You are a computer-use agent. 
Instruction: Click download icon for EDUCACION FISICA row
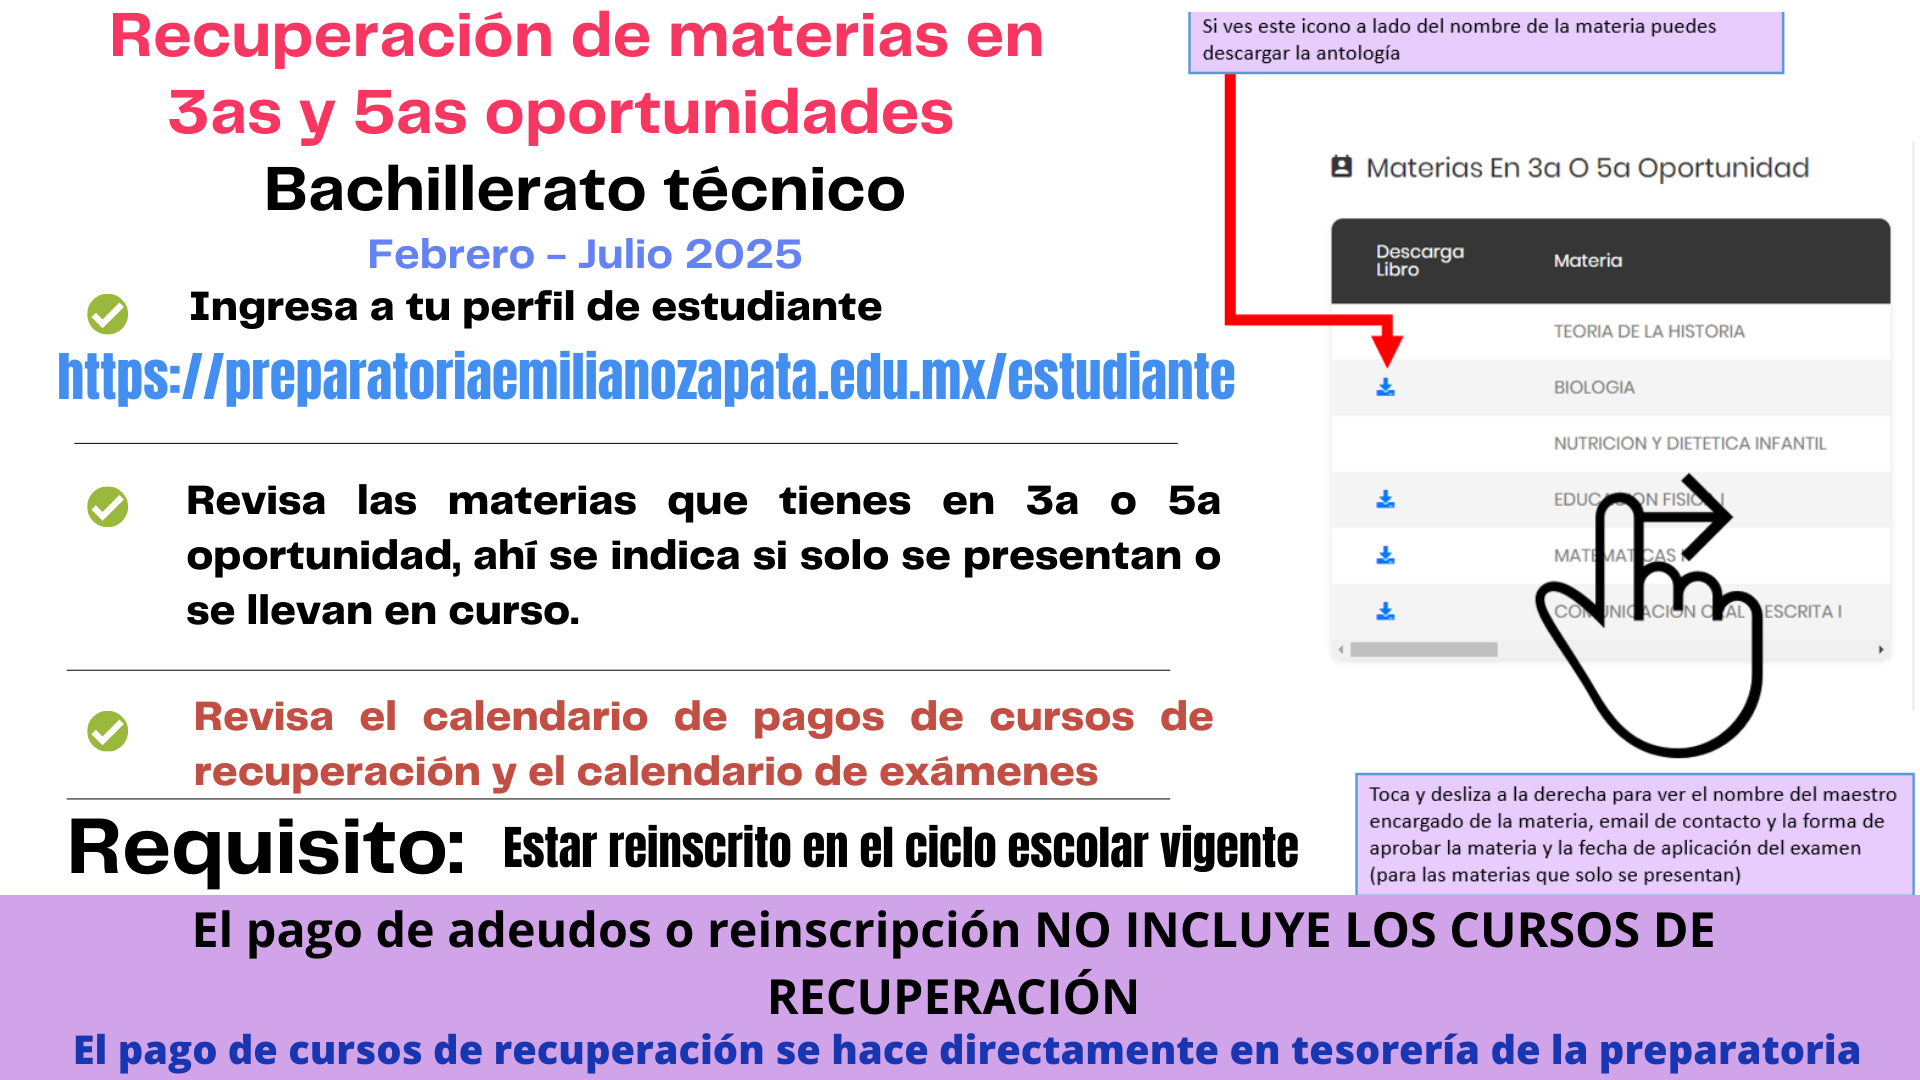1385,499
